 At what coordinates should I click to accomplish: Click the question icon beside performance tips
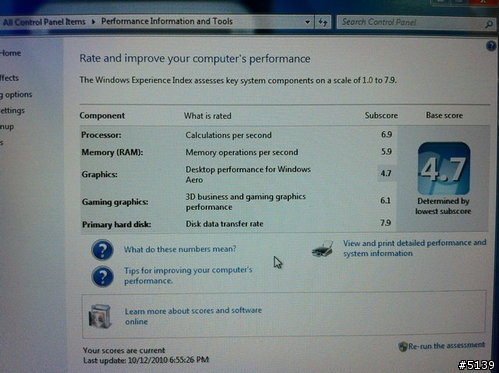tap(102, 276)
